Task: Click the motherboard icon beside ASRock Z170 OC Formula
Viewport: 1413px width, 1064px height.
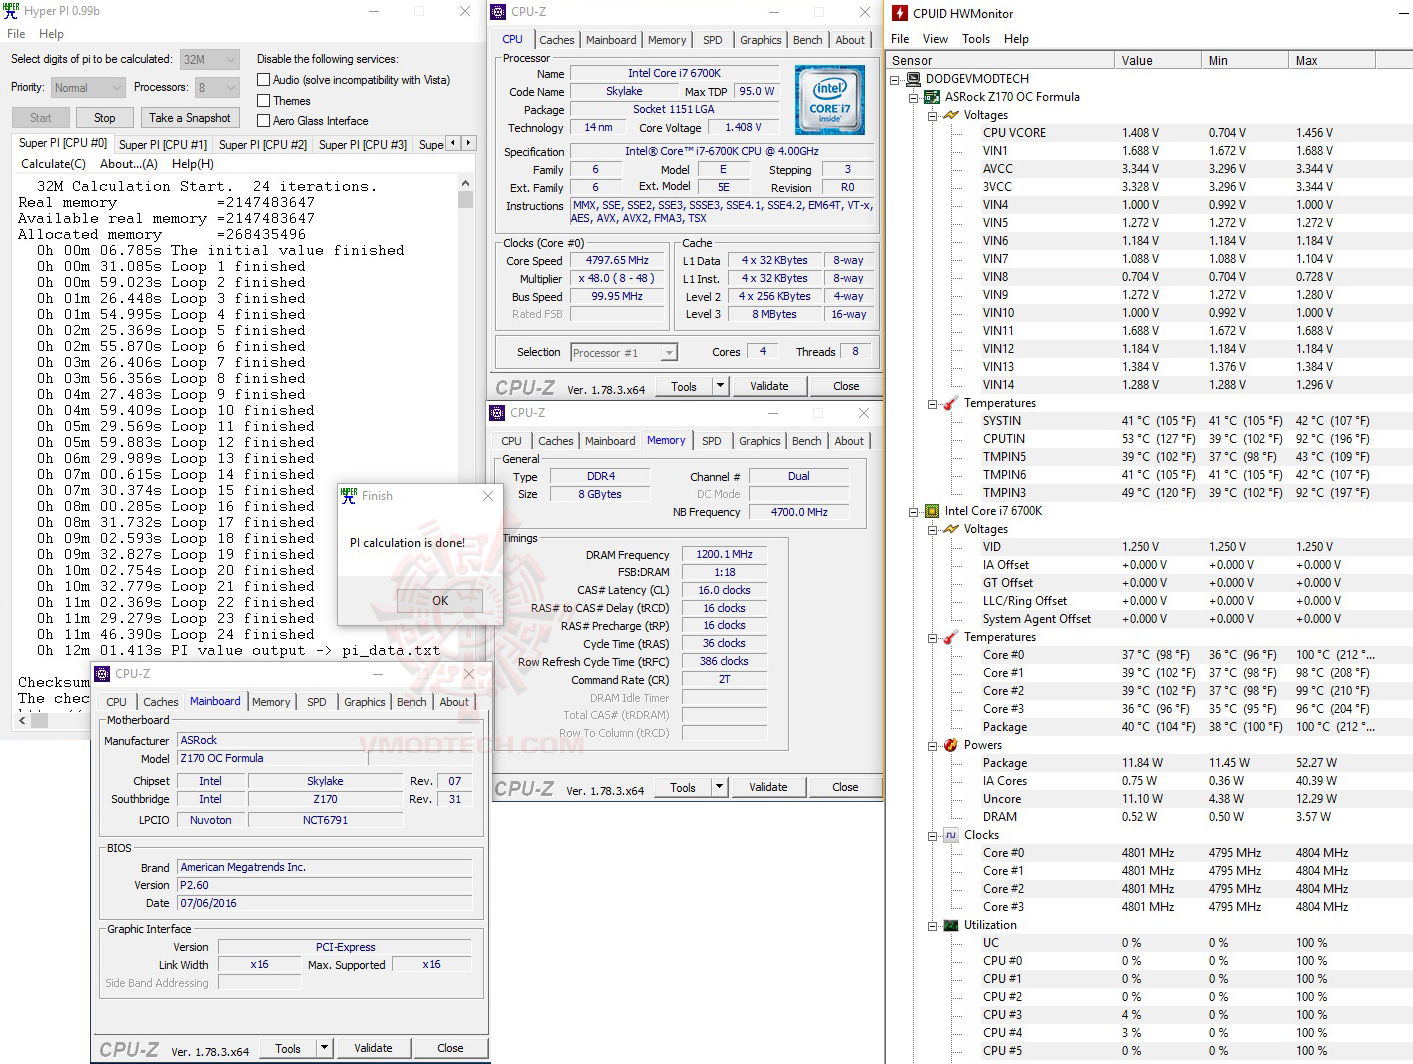Action: pyautogui.click(x=932, y=97)
